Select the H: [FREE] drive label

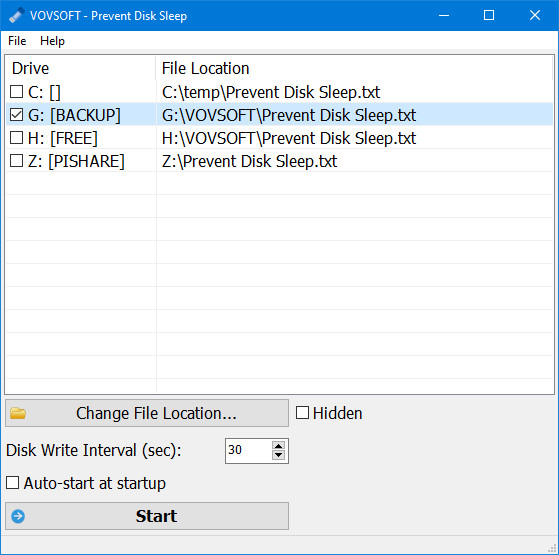[62, 138]
